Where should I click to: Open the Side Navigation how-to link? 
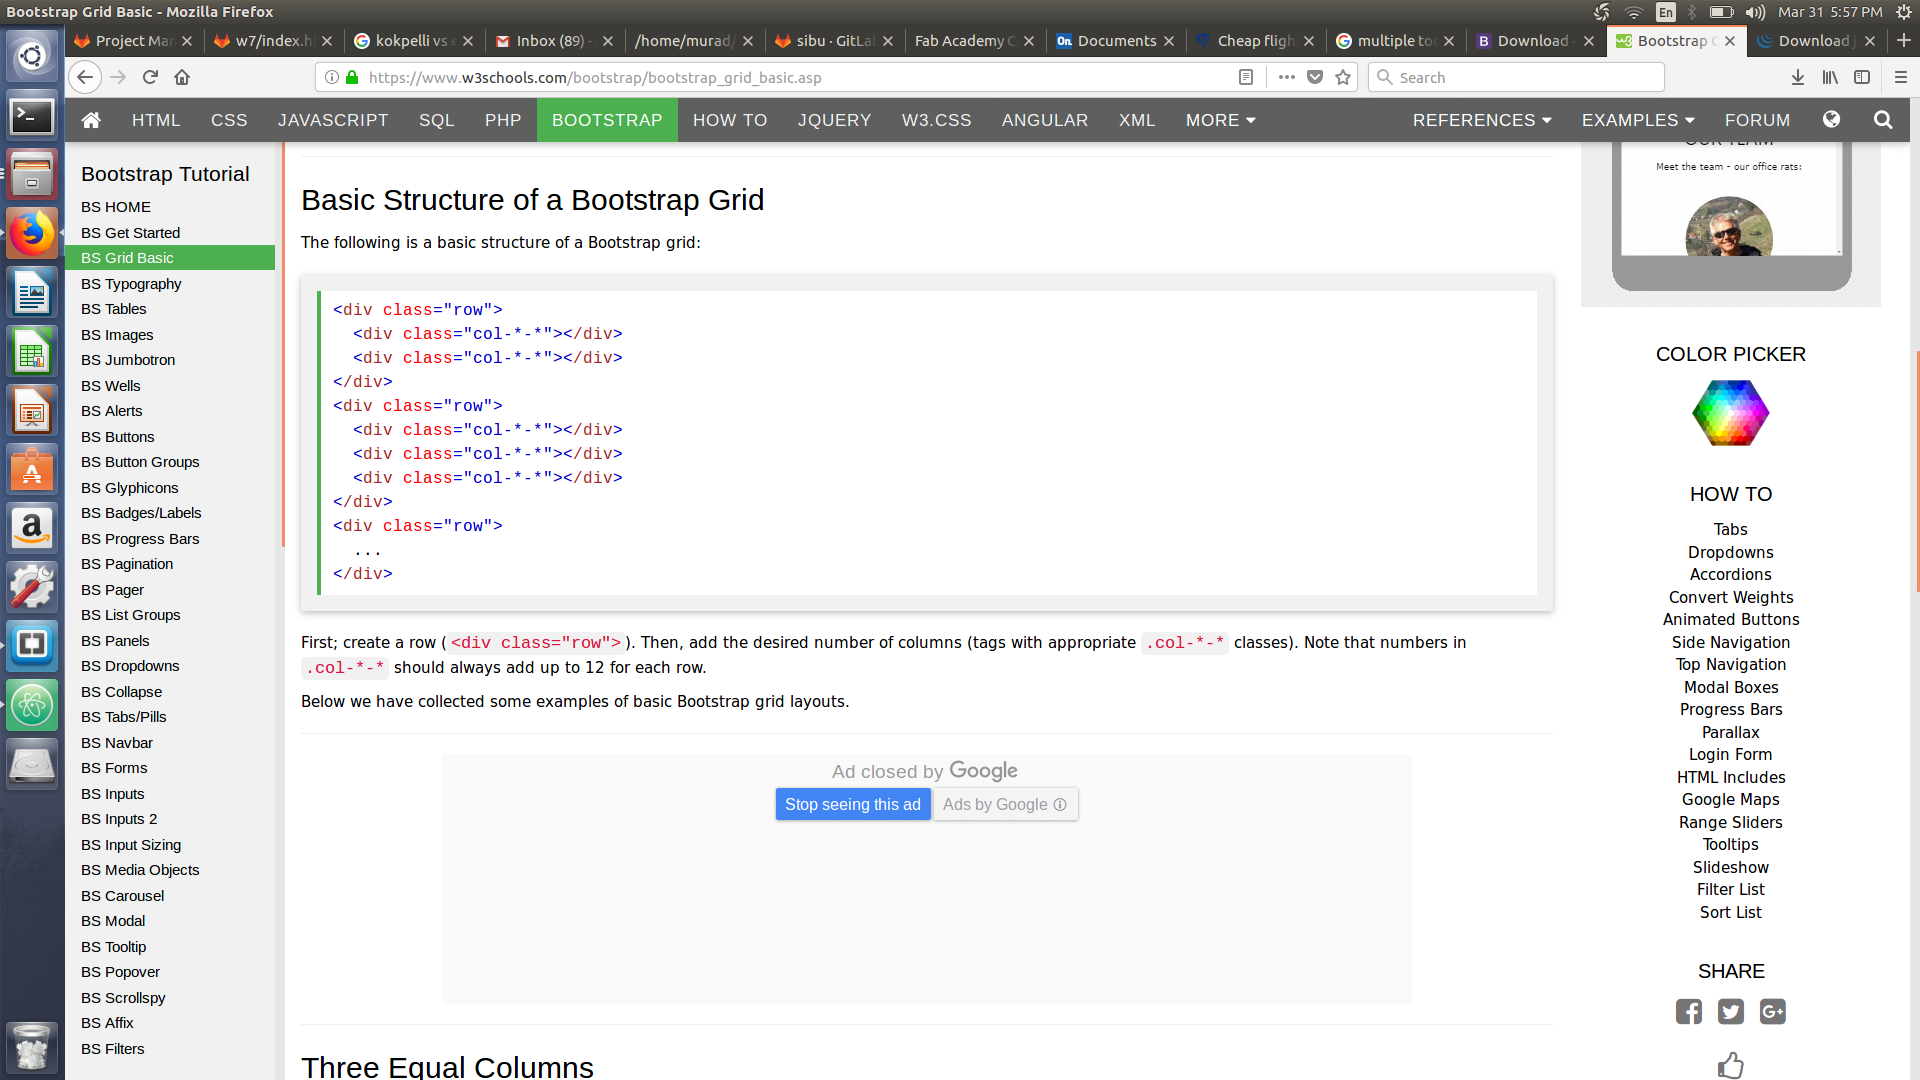(1730, 643)
